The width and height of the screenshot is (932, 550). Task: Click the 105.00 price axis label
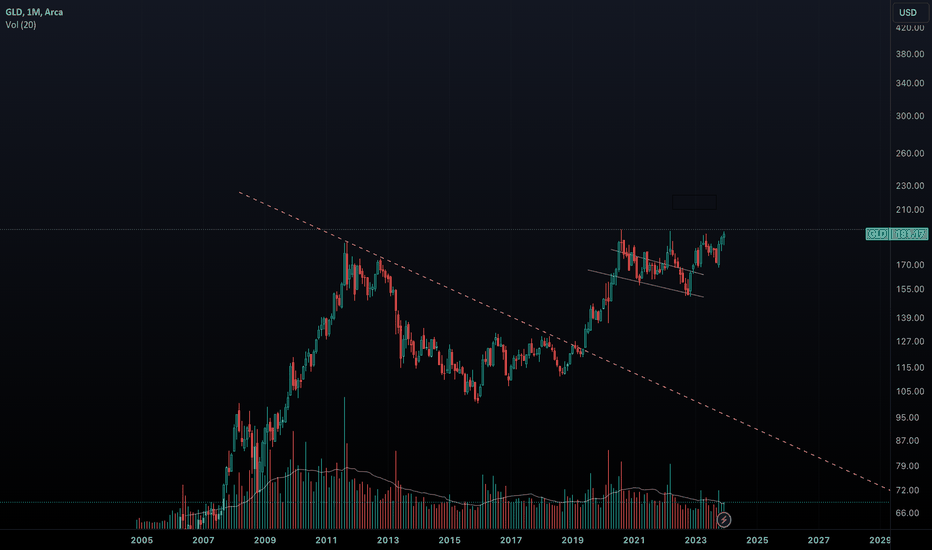pyautogui.click(x=909, y=392)
